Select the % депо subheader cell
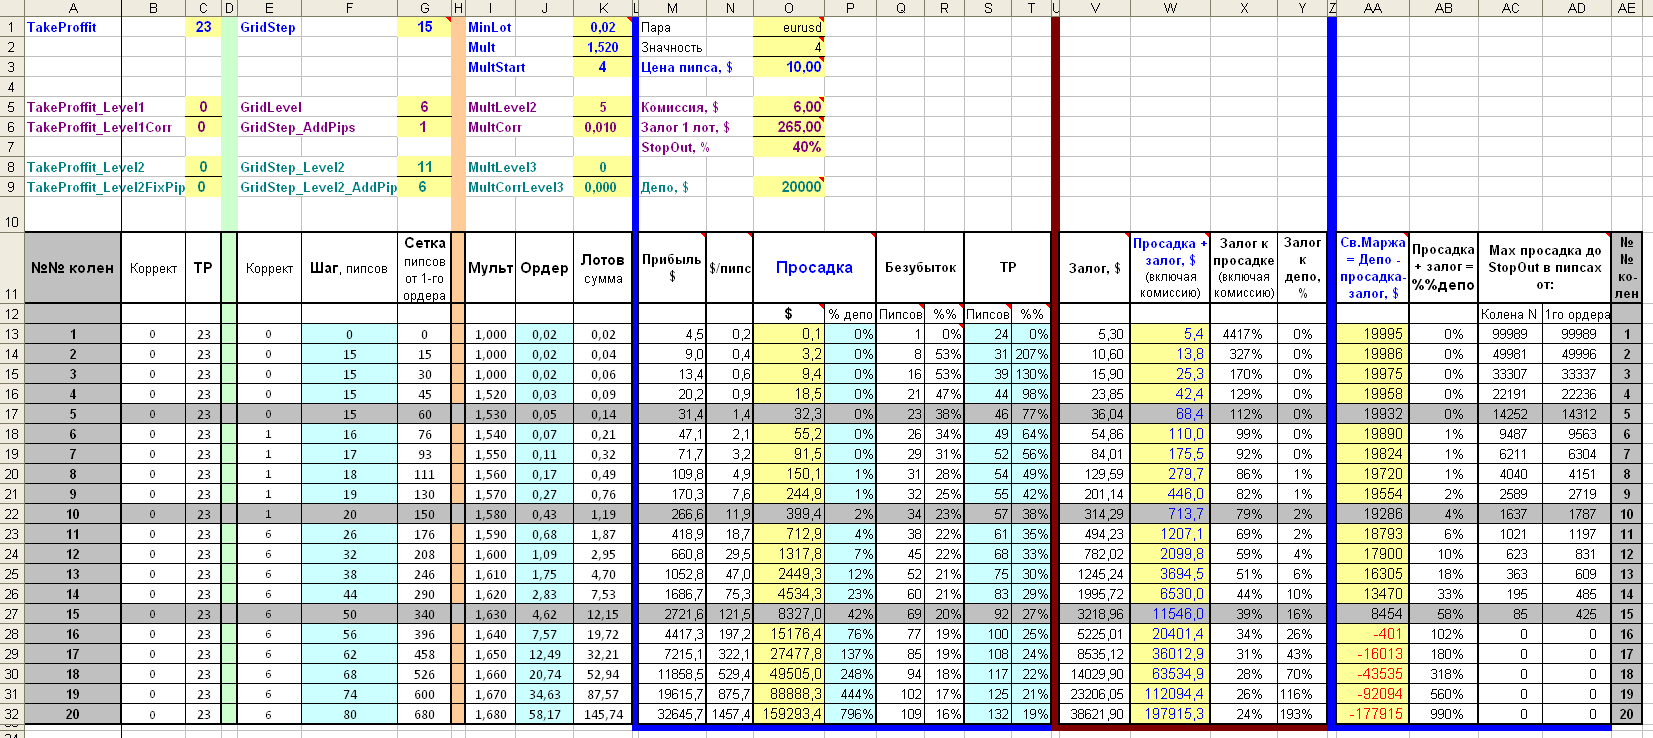1653x738 pixels. coord(850,314)
